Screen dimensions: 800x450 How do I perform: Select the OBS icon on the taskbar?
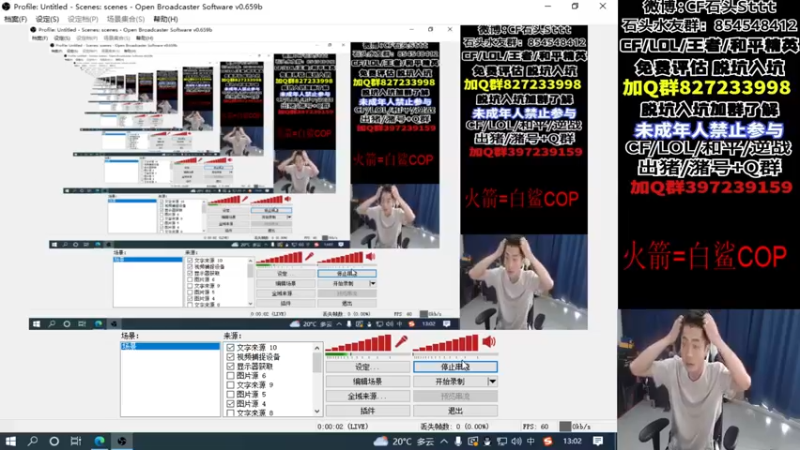coord(122,441)
